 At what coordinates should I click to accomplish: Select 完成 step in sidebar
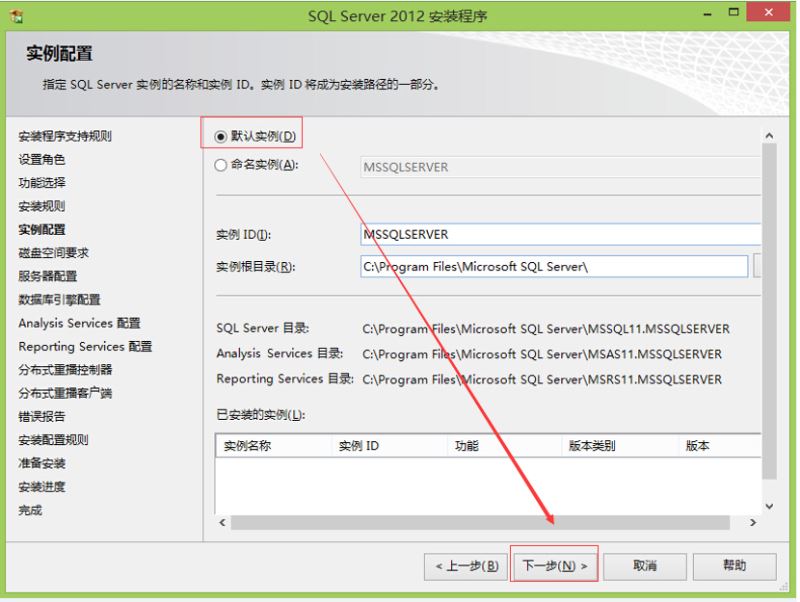click(30, 510)
